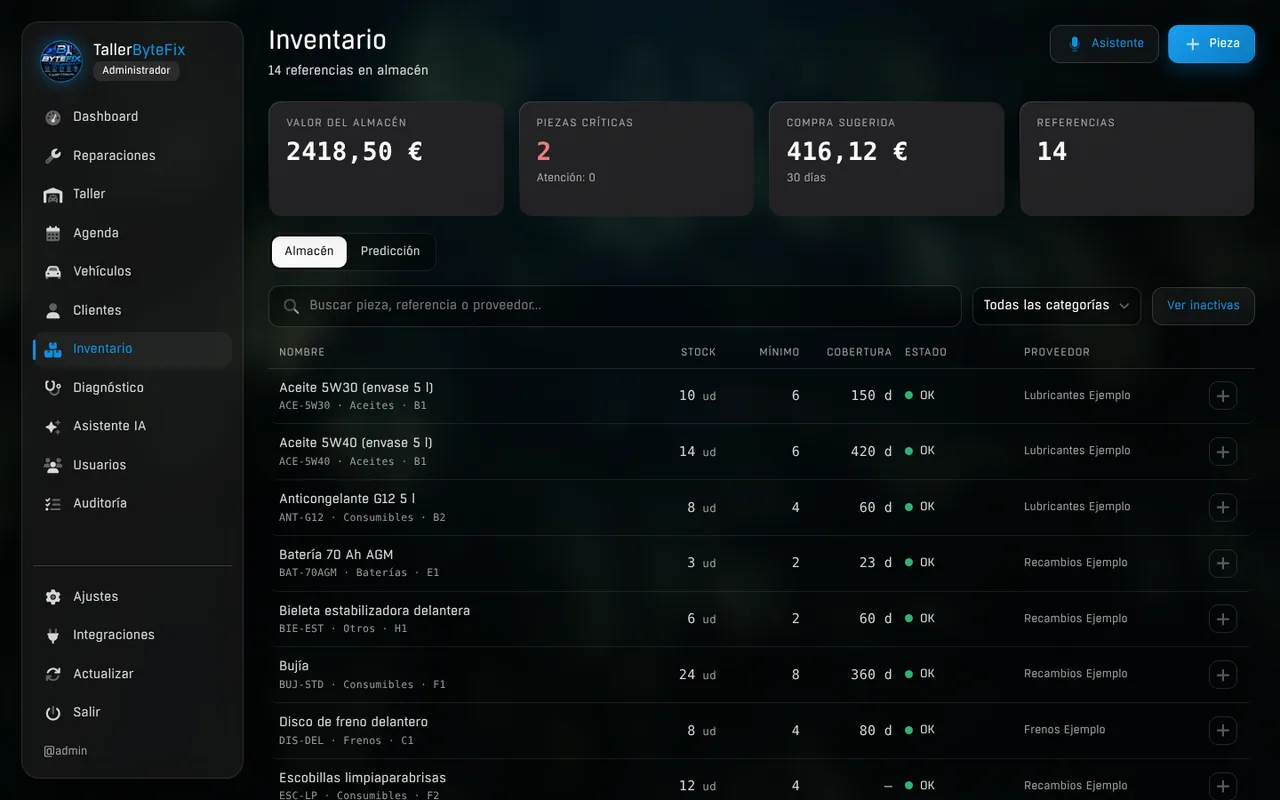Screen dimensions: 1280x800
Task: Click the Referencias card
Action: point(1137,159)
